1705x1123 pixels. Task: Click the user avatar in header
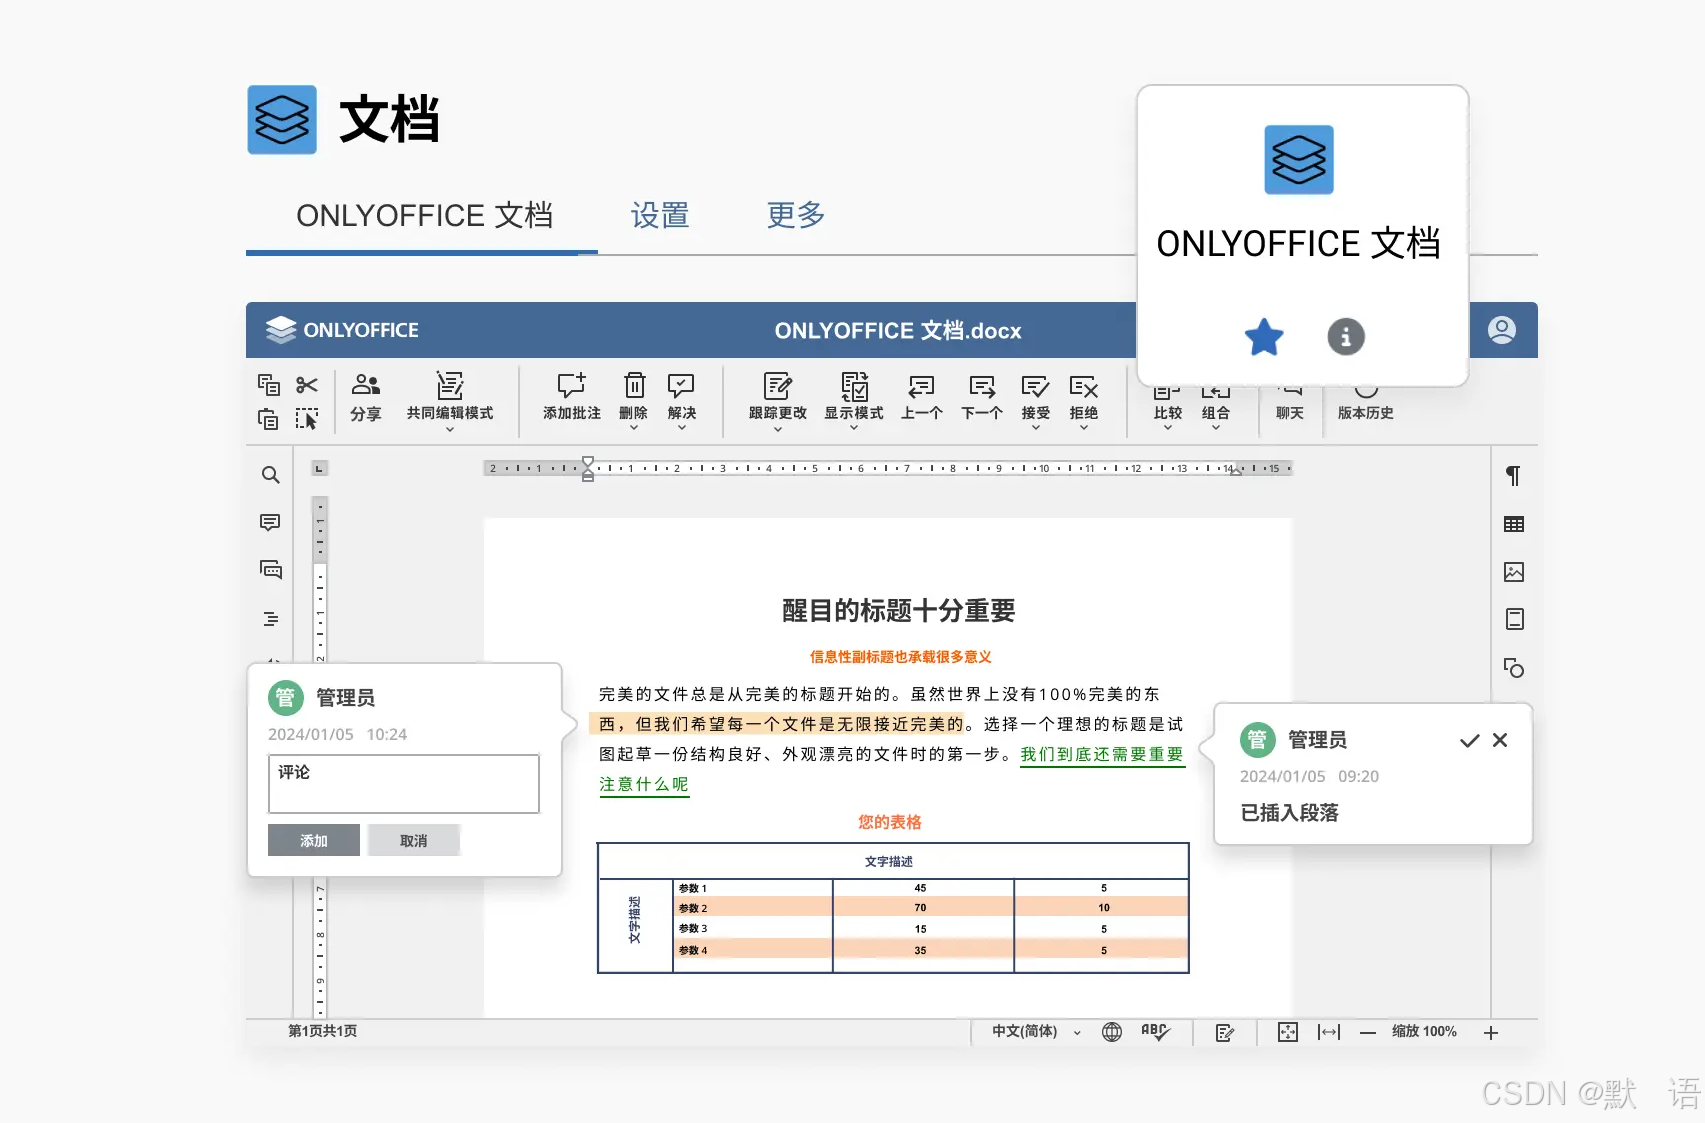click(x=1502, y=330)
